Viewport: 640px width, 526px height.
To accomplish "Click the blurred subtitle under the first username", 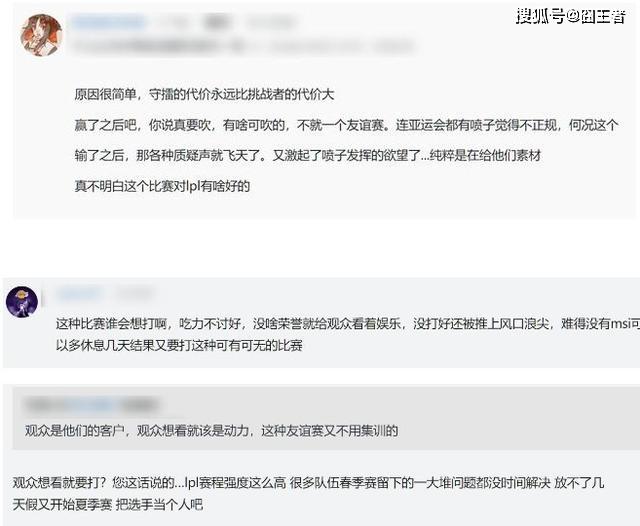I will [243, 46].
